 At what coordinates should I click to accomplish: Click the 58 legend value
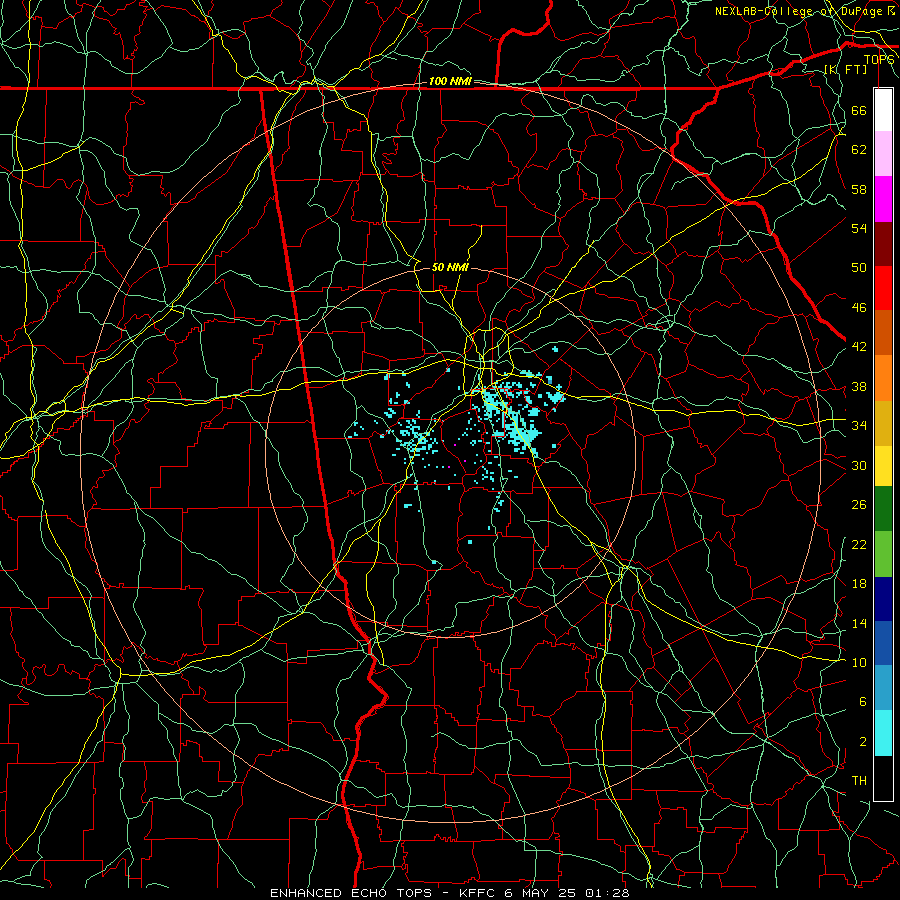pyautogui.click(x=859, y=189)
